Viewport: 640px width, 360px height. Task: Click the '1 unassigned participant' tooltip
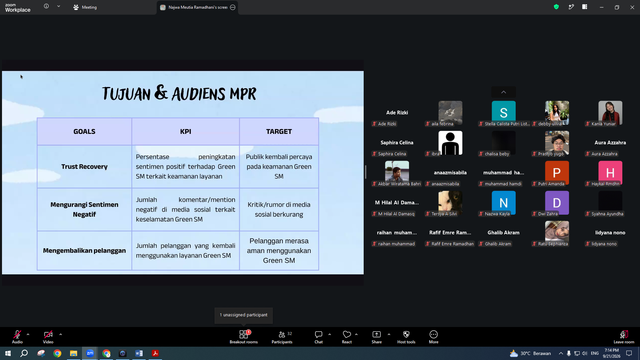point(244,315)
